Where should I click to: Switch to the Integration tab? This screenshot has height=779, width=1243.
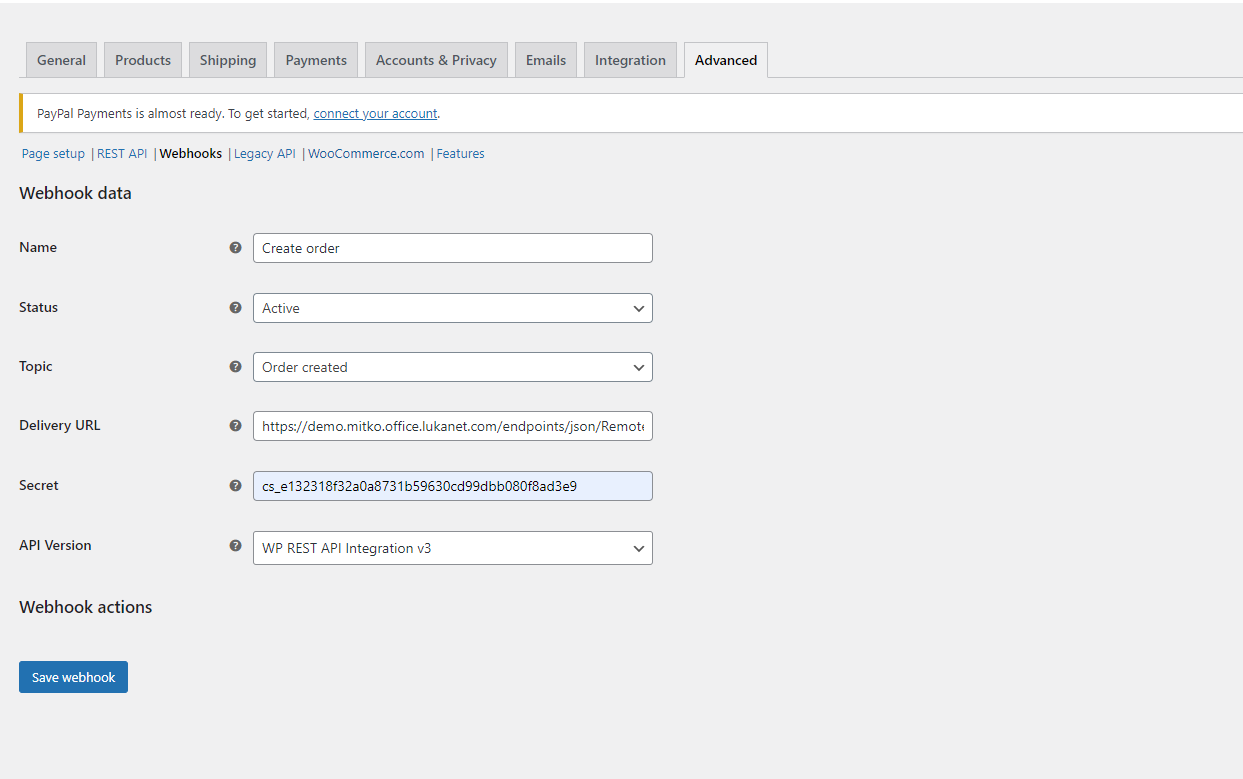click(x=630, y=60)
